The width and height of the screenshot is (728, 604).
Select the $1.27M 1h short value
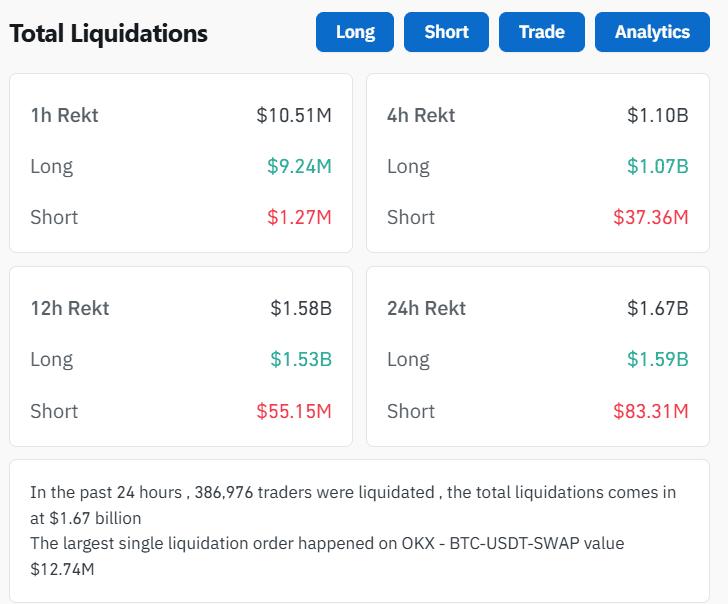tap(299, 217)
